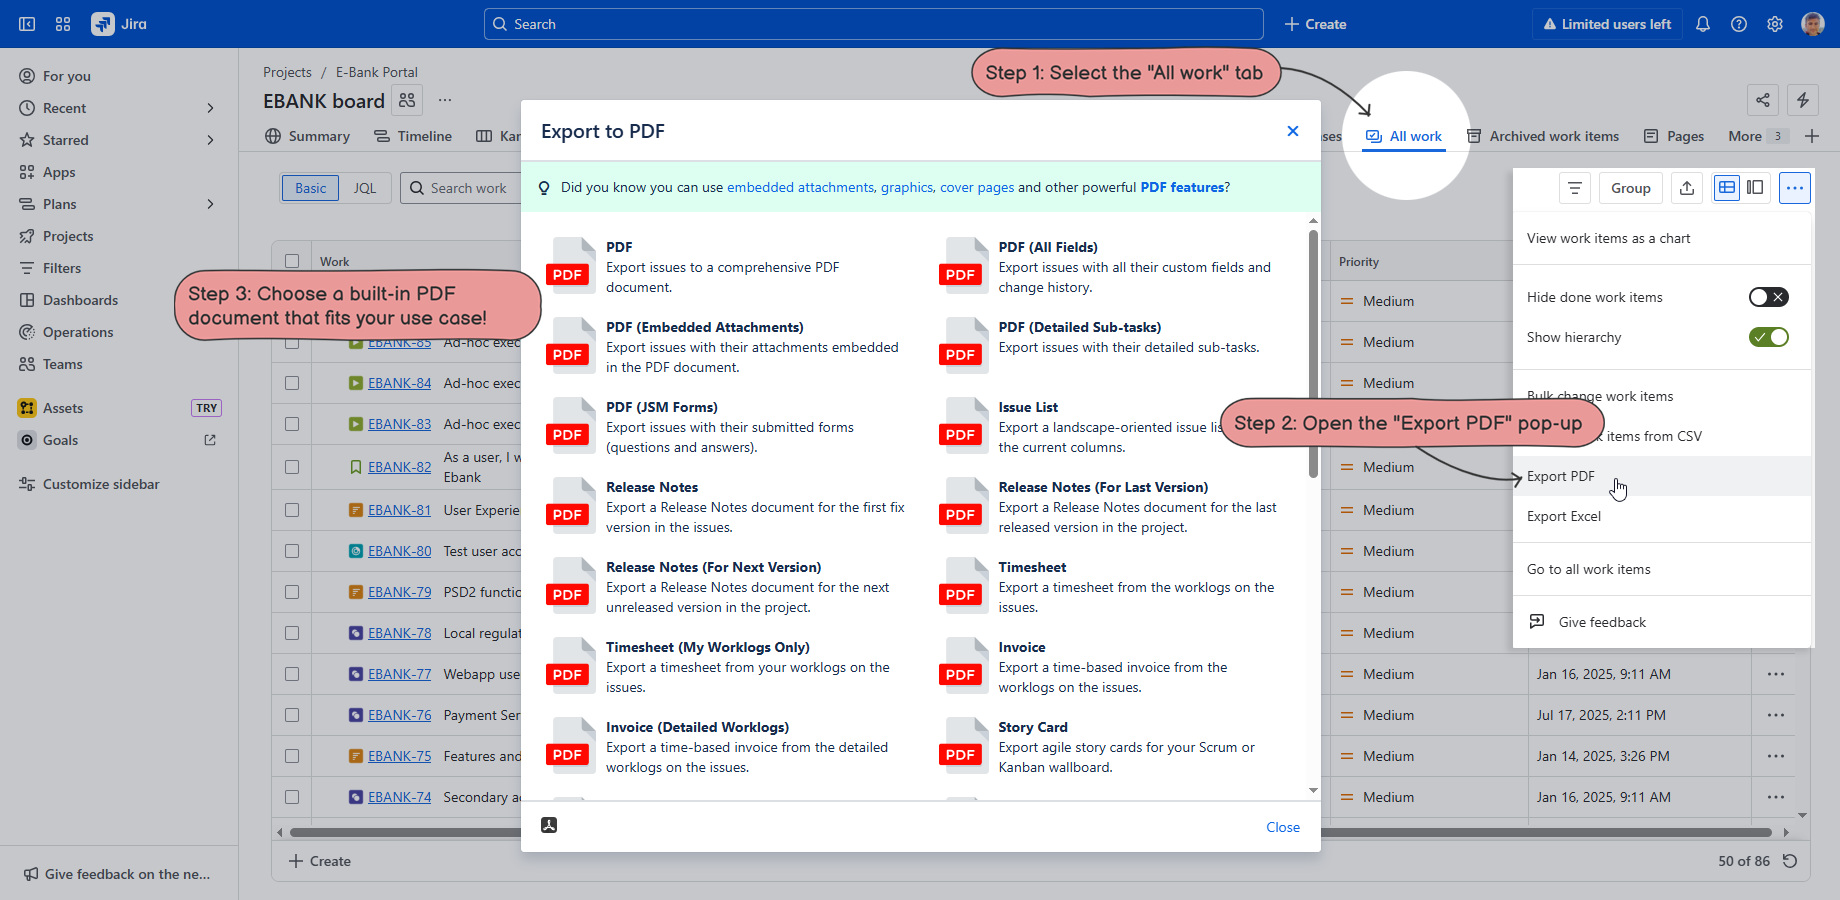Screen dimensions: 1840x900
Task: Expand the Starred sidebar chevron
Action: [210, 140]
